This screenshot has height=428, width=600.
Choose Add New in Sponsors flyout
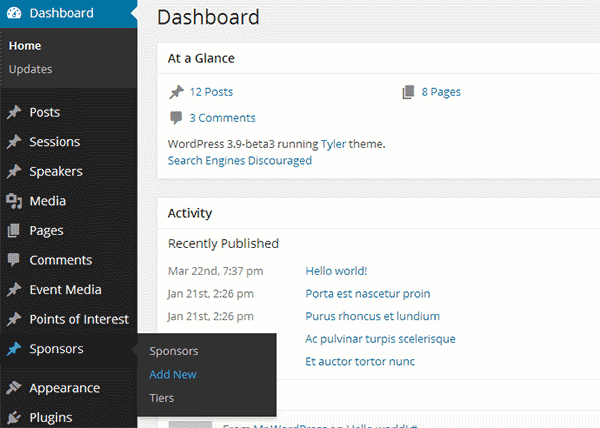(x=173, y=374)
